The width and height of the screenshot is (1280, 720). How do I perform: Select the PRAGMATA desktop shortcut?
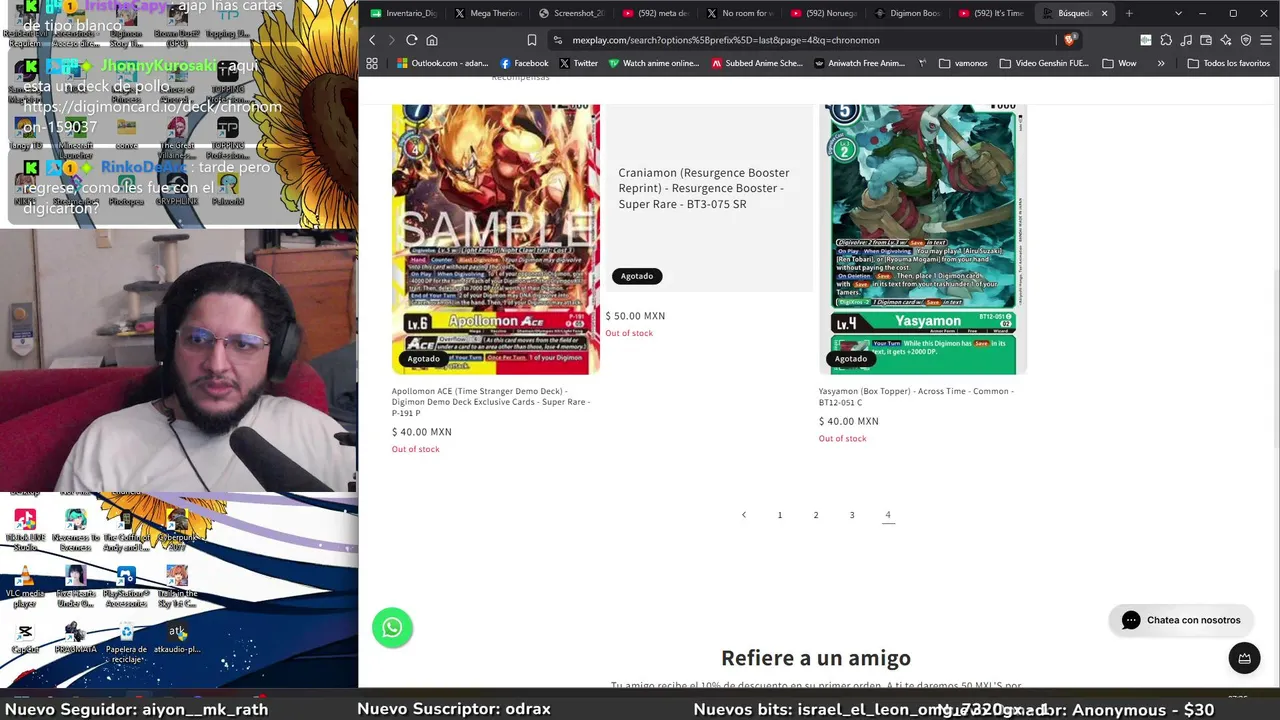tap(75, 638)
